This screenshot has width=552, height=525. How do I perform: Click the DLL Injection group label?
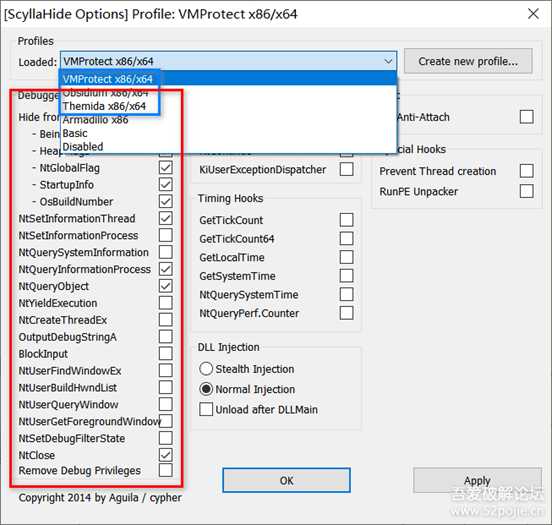(228, 347)
